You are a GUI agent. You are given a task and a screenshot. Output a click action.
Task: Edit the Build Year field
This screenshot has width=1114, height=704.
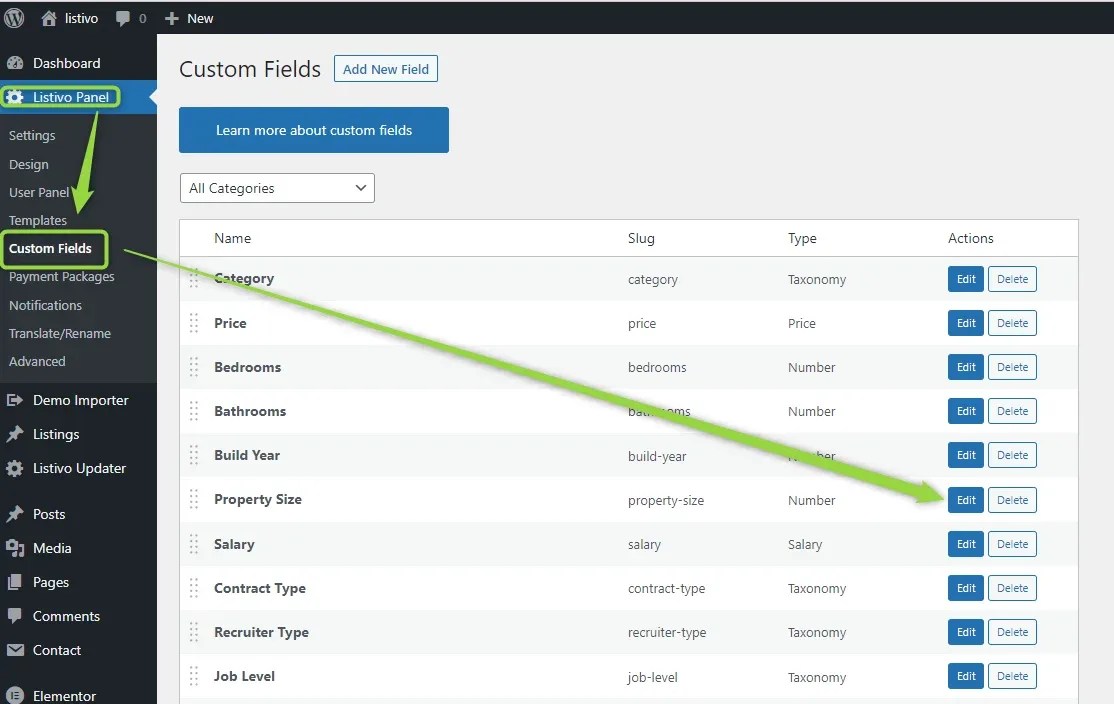[x=966, y=455]
